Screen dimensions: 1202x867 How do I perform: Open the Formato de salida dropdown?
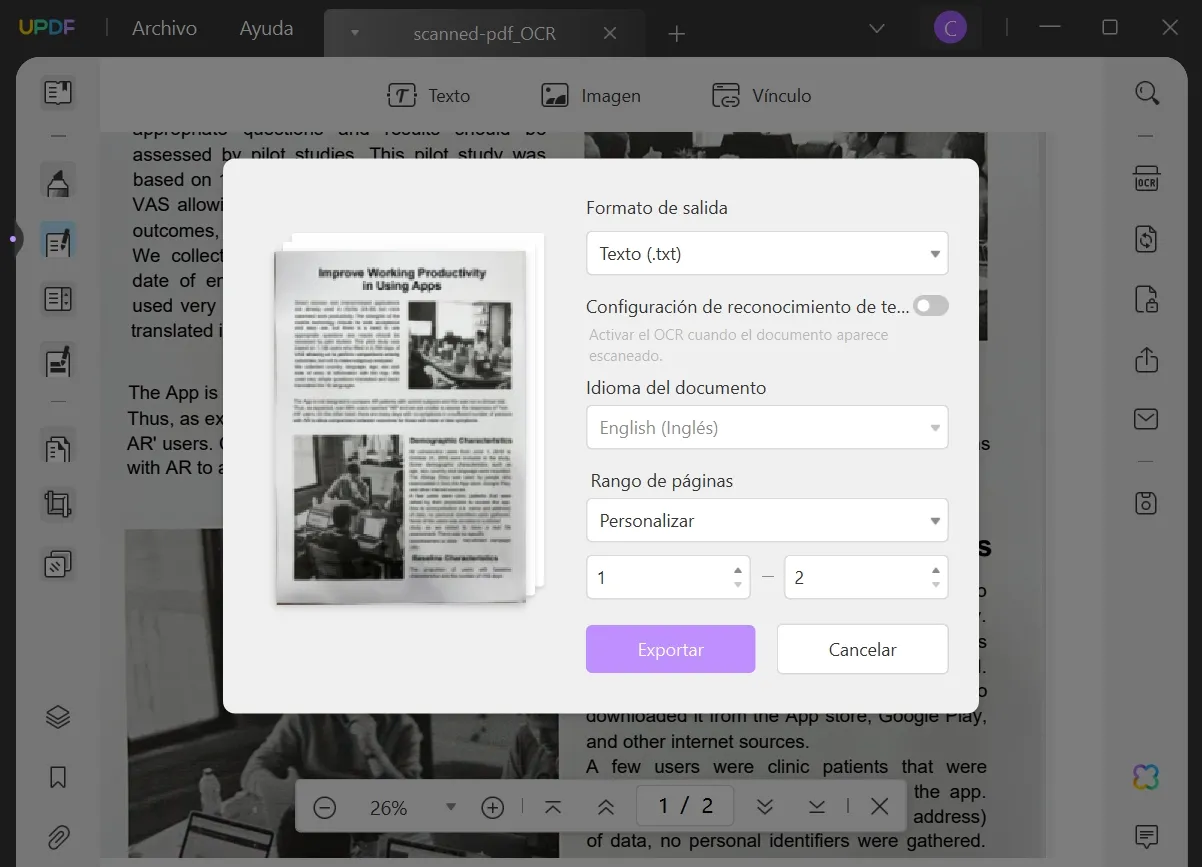pyautogui.click(x=767, y=253)
